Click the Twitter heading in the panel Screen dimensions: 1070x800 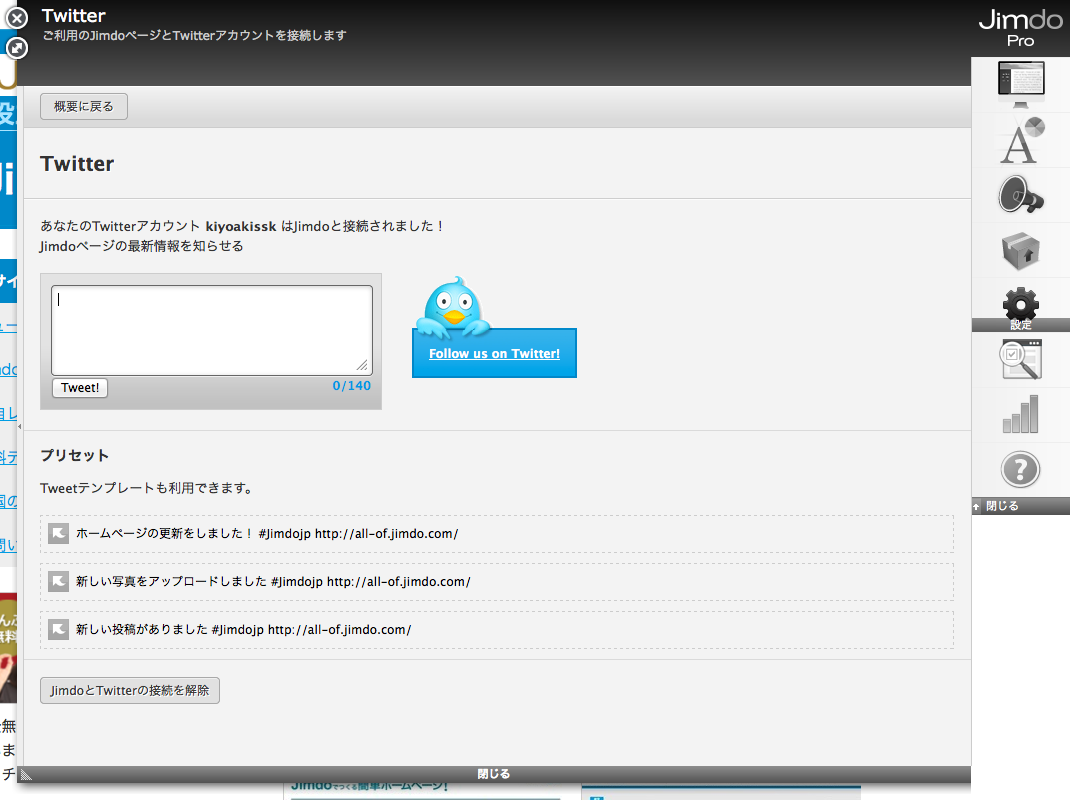pyautogui.click(x=77, y=164)
